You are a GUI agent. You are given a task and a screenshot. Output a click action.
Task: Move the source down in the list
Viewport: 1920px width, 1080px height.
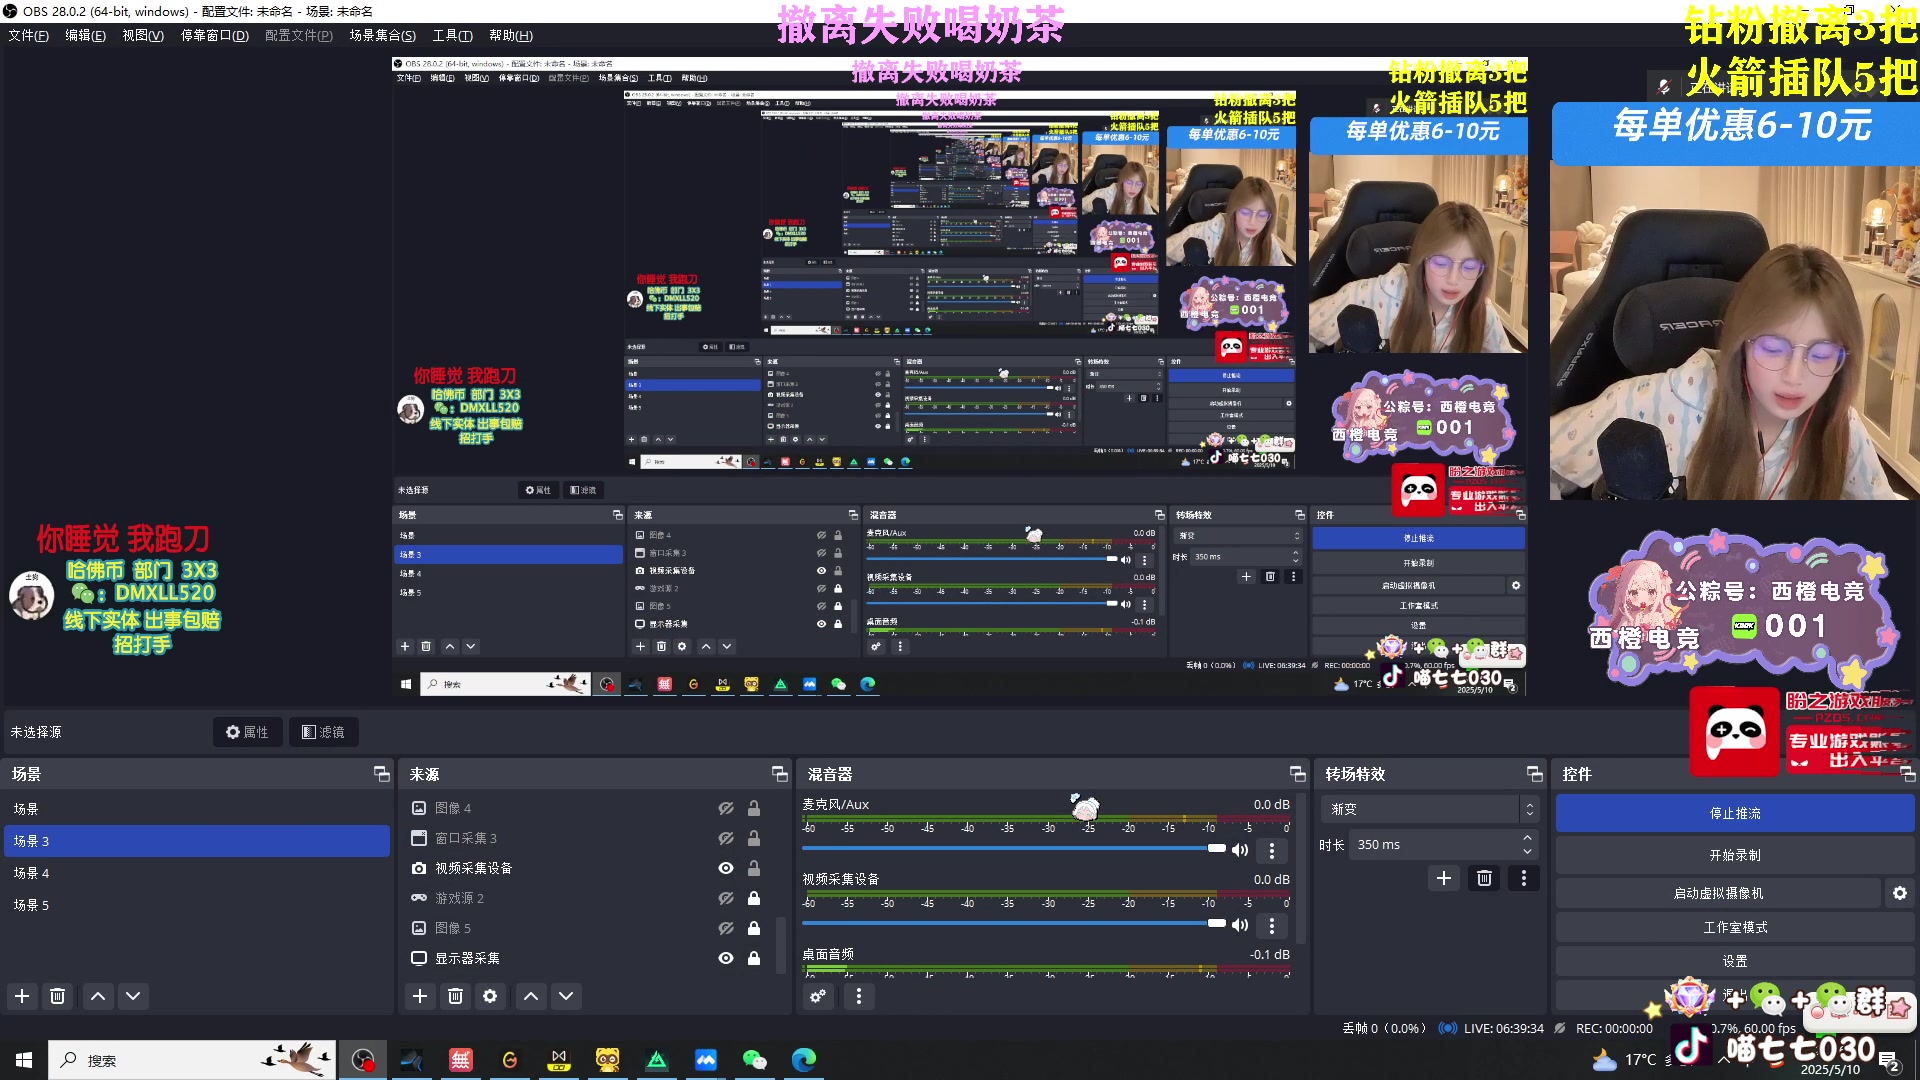point(566,996)
